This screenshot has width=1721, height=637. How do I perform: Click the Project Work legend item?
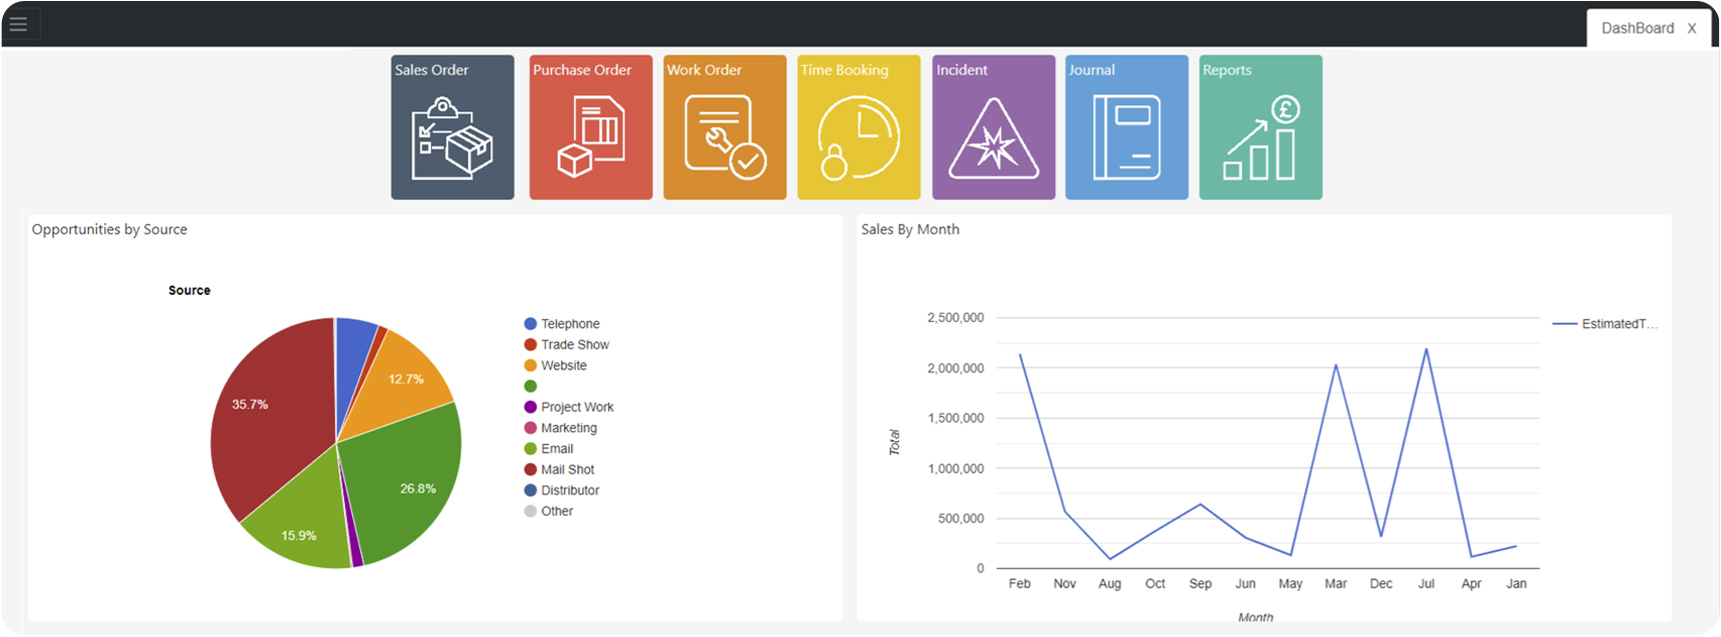pos(576,407)
